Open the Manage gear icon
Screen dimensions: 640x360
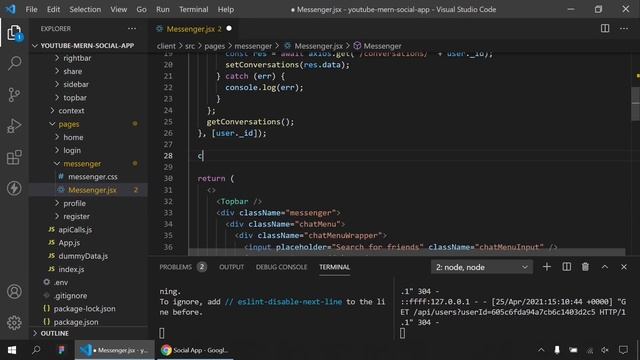14,322
